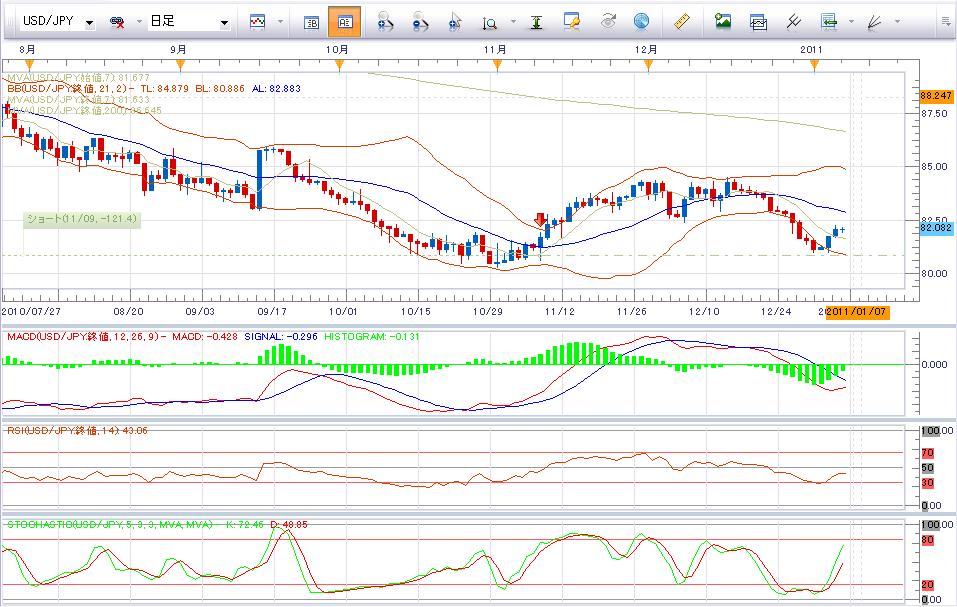
Task: Click the 8月 orange month marker
Action: point(29,65)
